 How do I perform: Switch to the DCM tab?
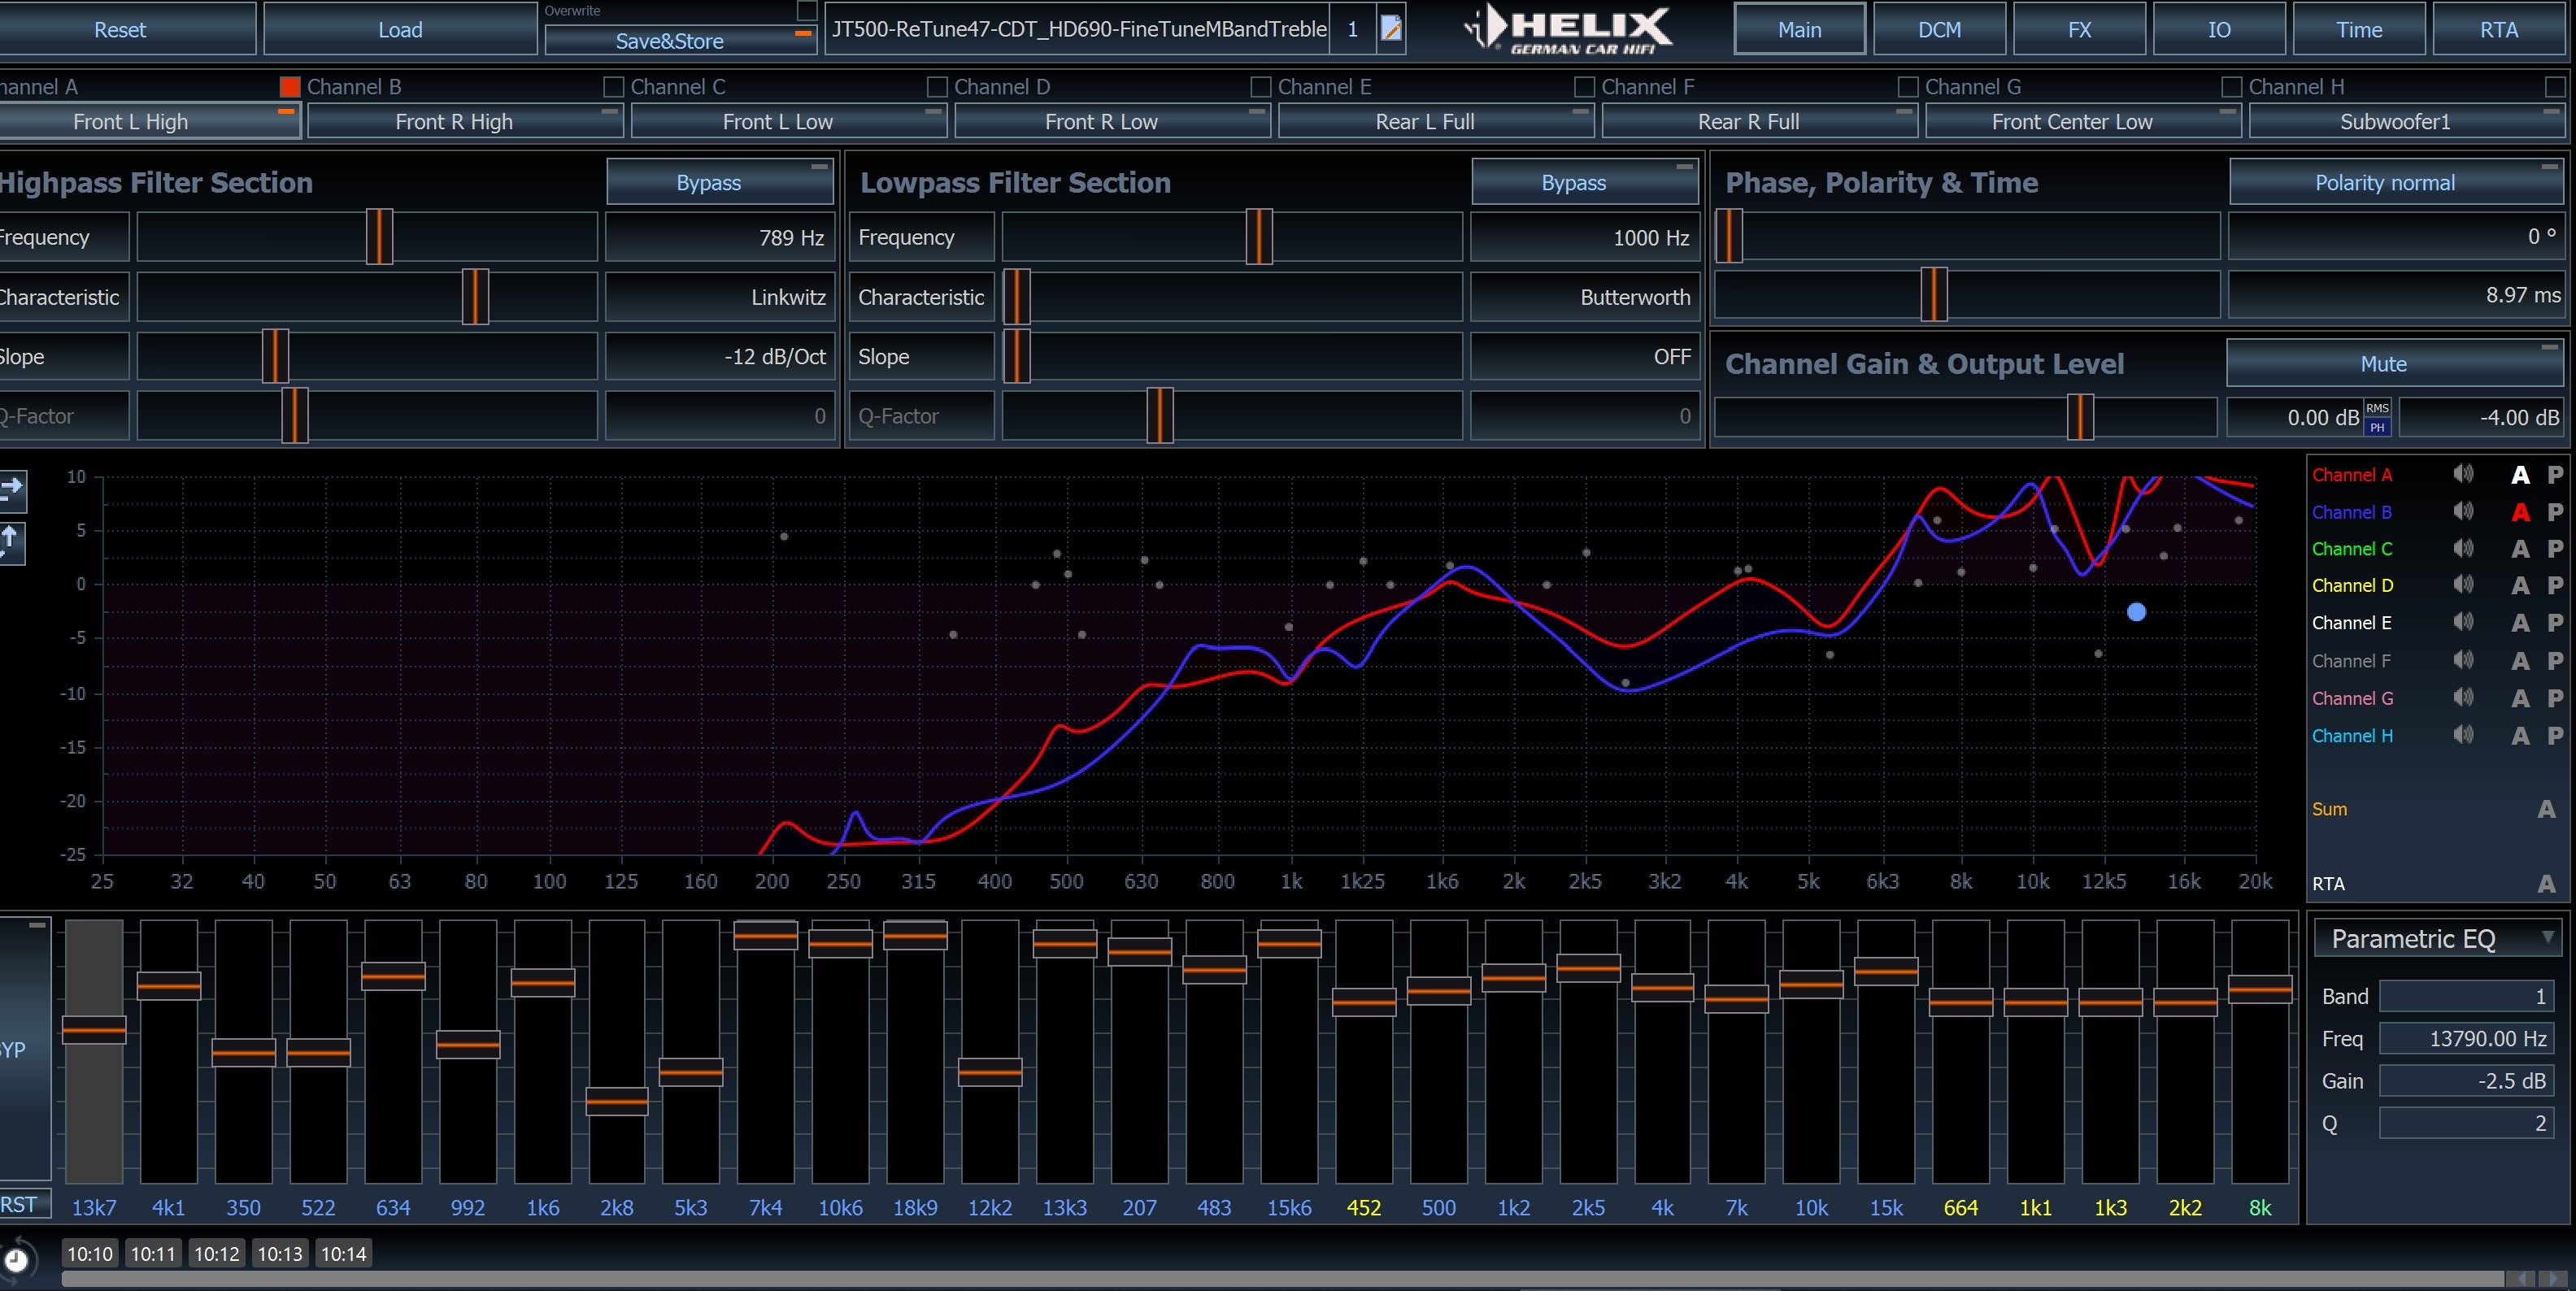pyautogui.click(x=1939, y=29)
